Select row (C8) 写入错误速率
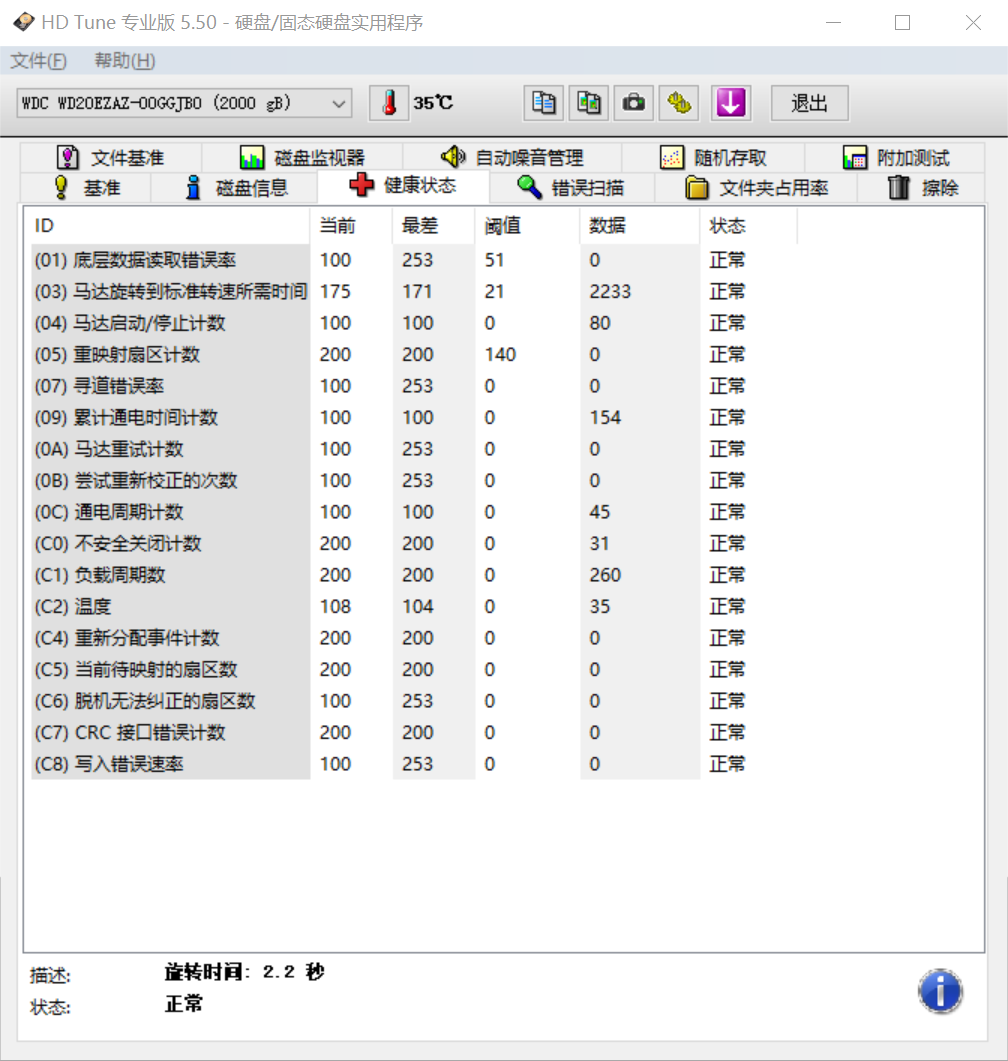This screenshot has width=1008, height=1061. pos(413,764)
